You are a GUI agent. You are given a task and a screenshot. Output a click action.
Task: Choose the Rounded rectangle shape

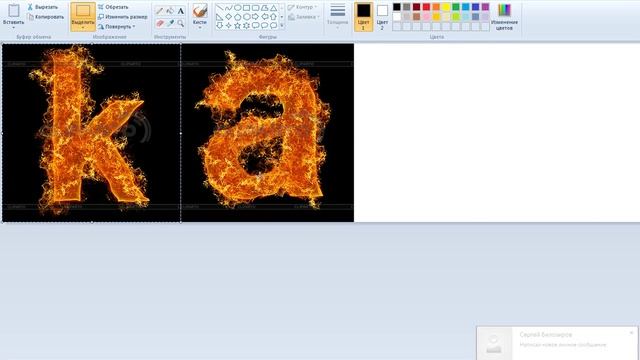click(x=256, y=8)
